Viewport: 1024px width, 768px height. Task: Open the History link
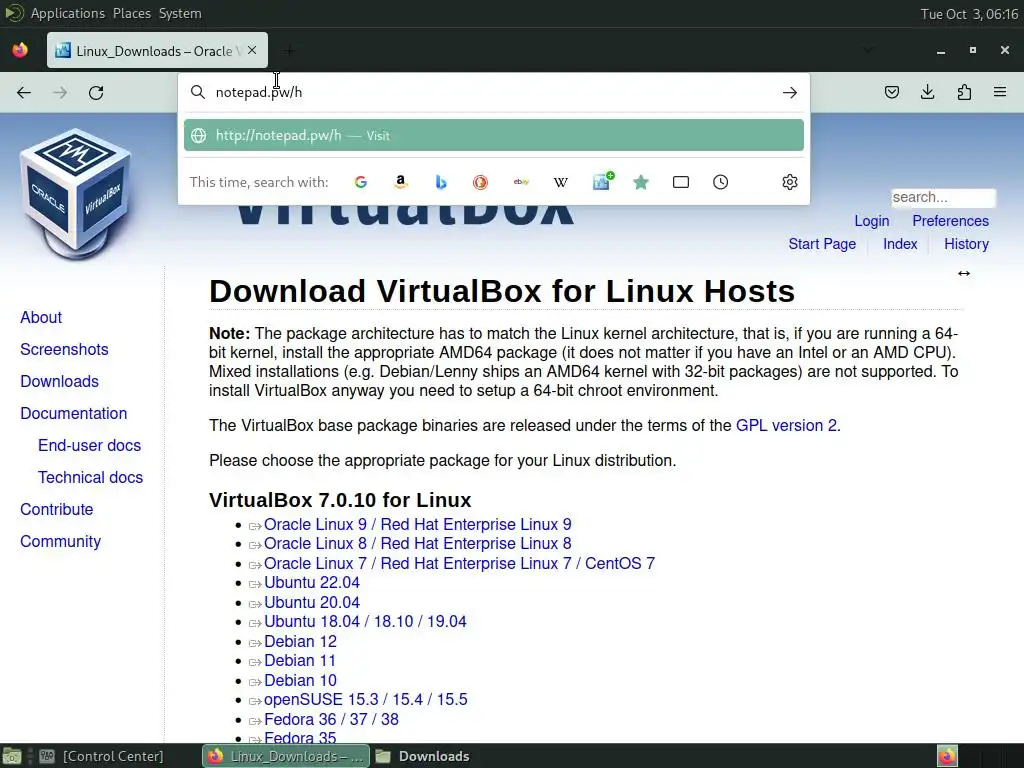click(967, 244)
